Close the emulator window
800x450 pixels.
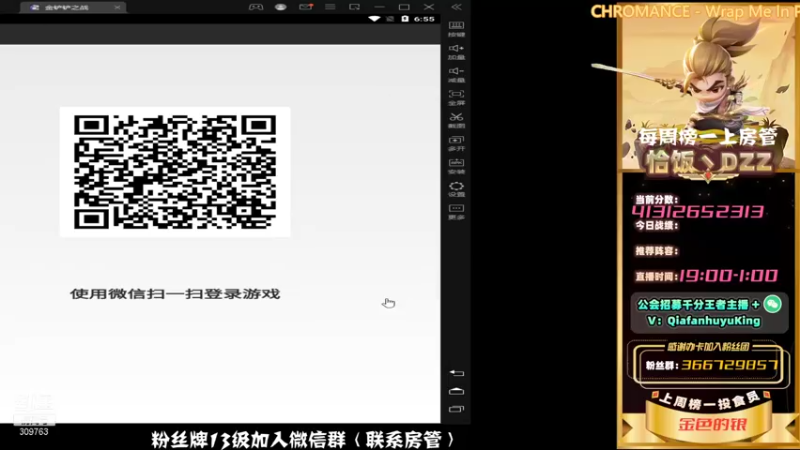pyautogui.click(x=429, y=7)
